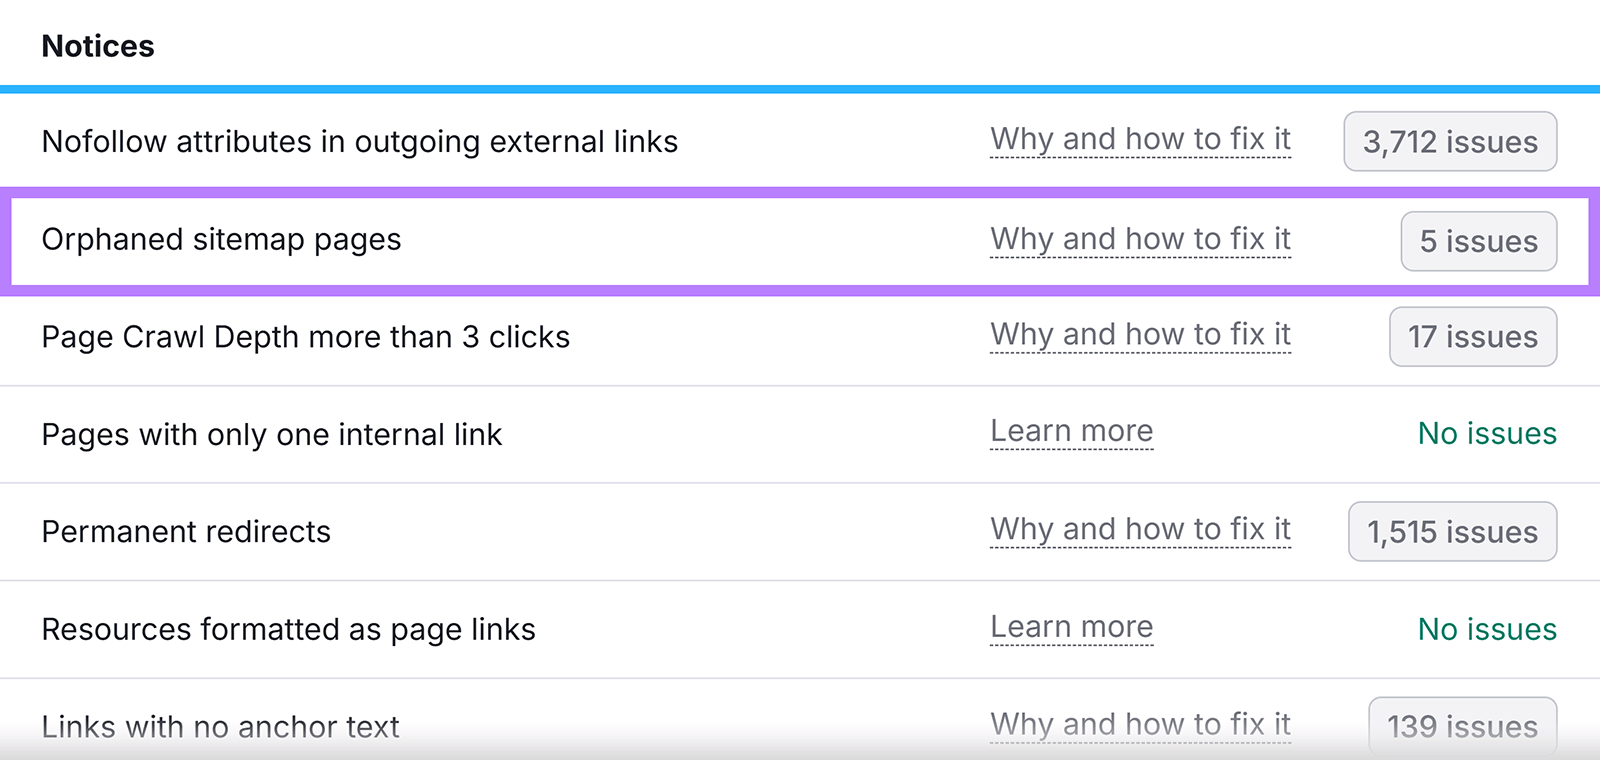View the 1,515 issues for Permanent redirects
Screen dimensions: 1600x760
1452,532
